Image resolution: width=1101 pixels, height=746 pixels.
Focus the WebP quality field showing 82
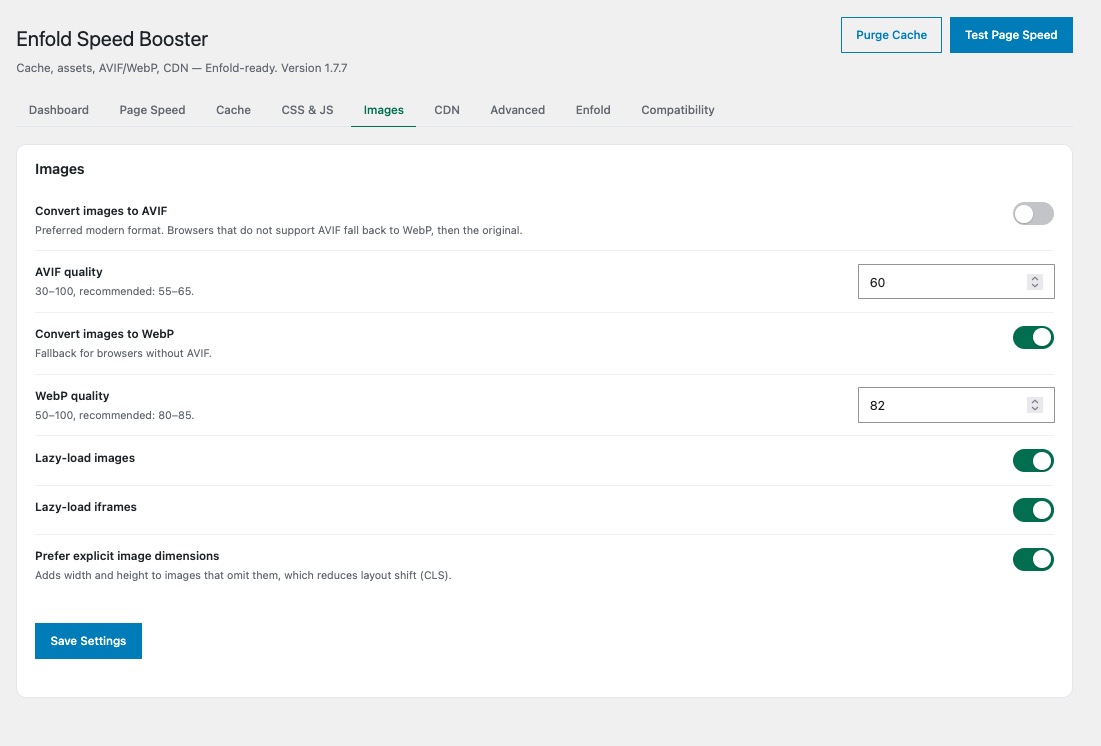click(956, 405)
